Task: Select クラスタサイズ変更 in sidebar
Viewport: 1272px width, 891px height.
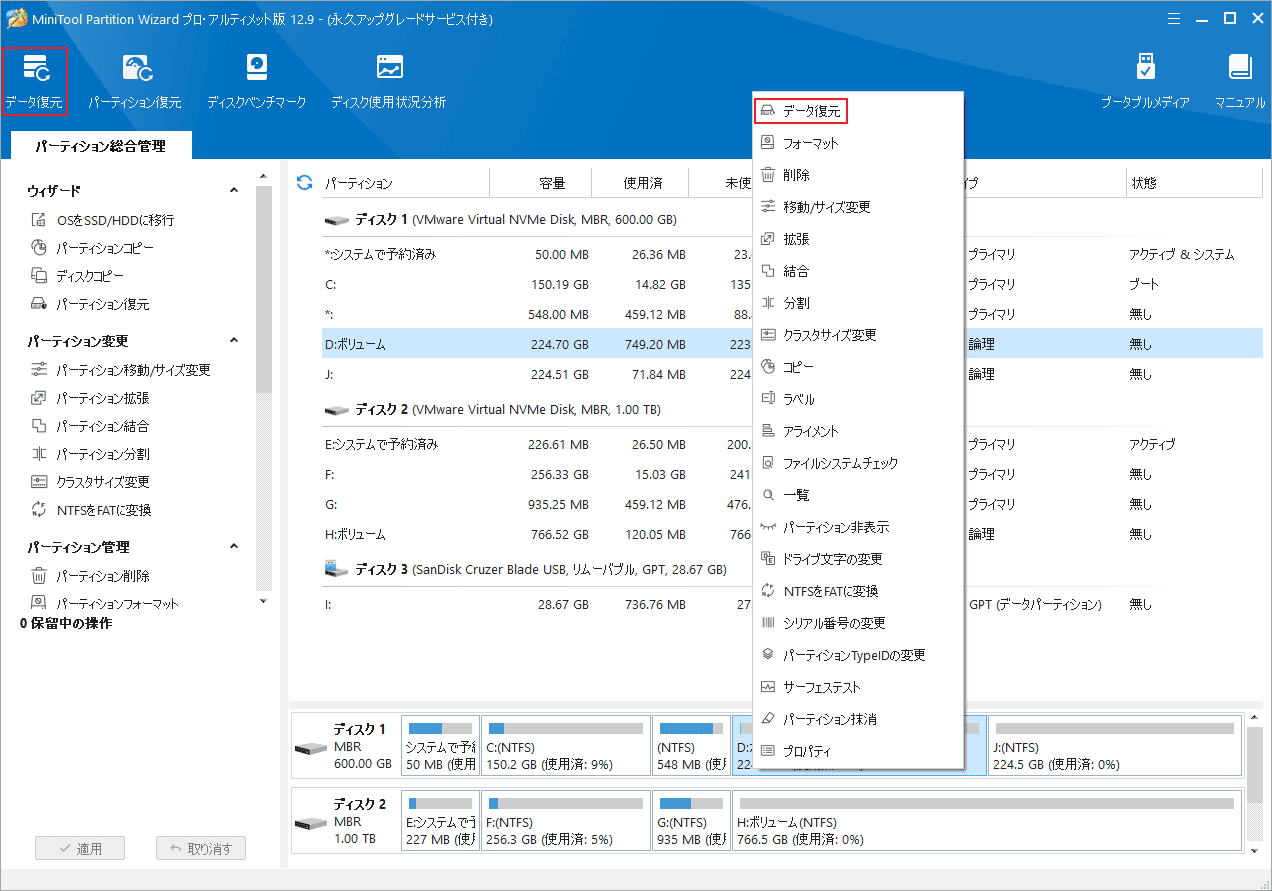Action: (x=90, y=482)
